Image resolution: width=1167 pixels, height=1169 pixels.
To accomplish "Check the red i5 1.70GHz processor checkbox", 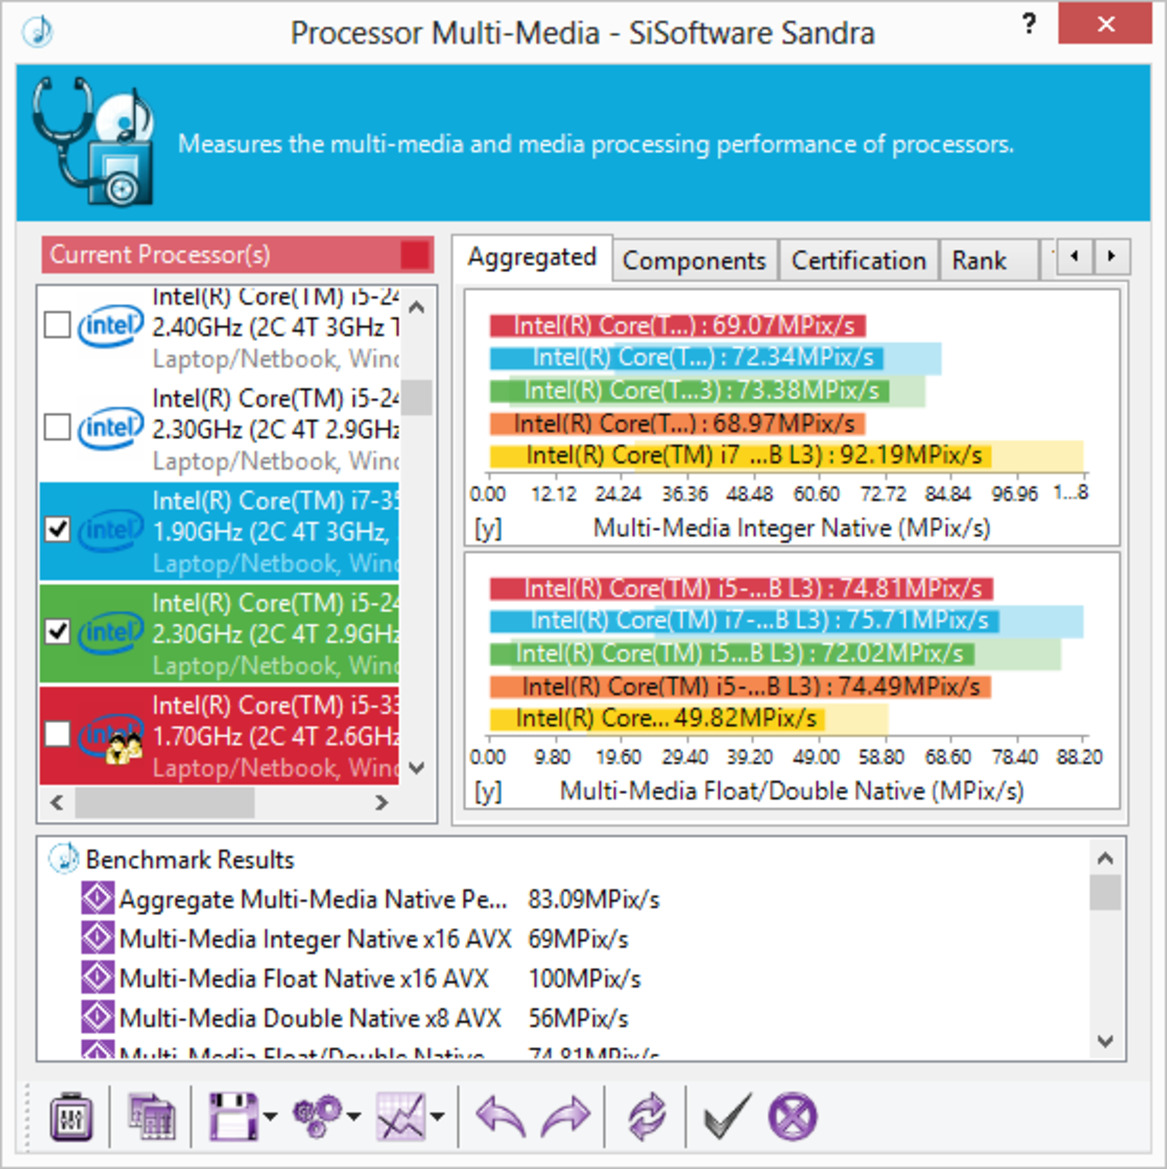I will coord(57,734).
